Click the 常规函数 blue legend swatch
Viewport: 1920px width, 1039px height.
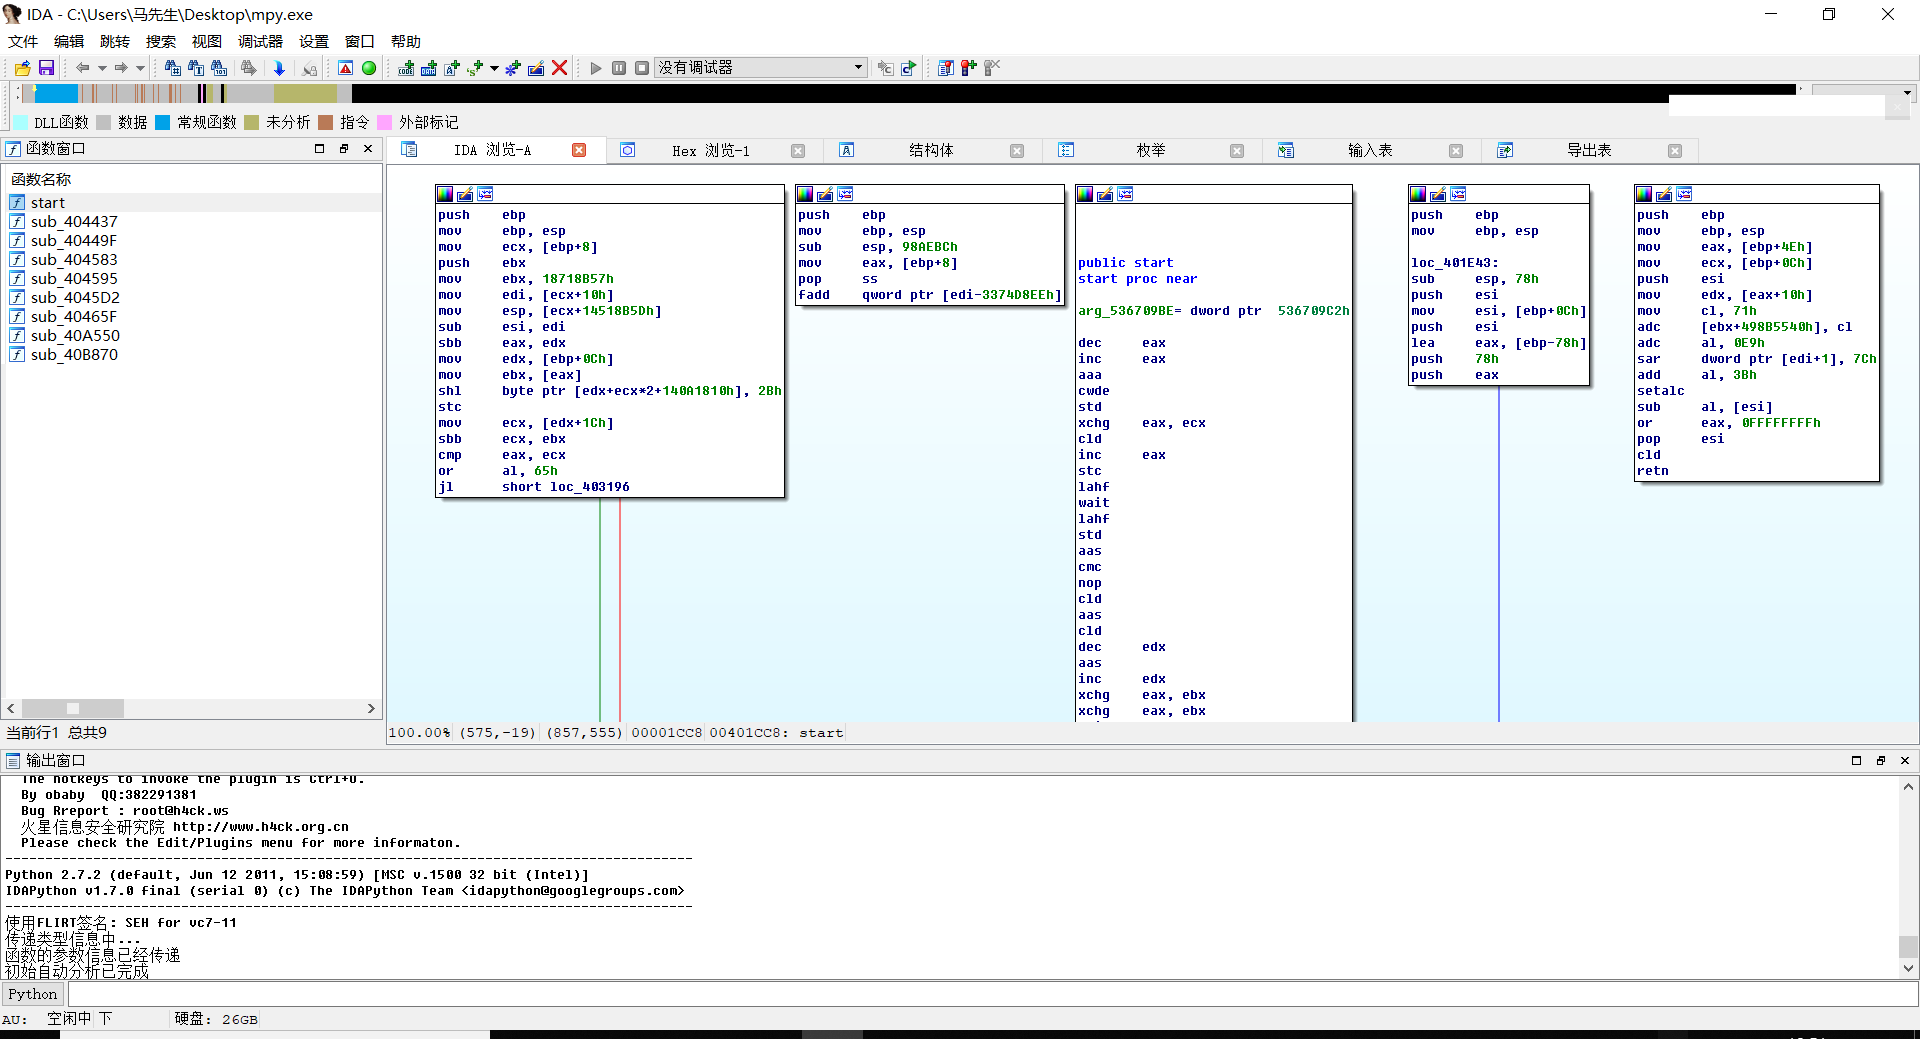163,122
